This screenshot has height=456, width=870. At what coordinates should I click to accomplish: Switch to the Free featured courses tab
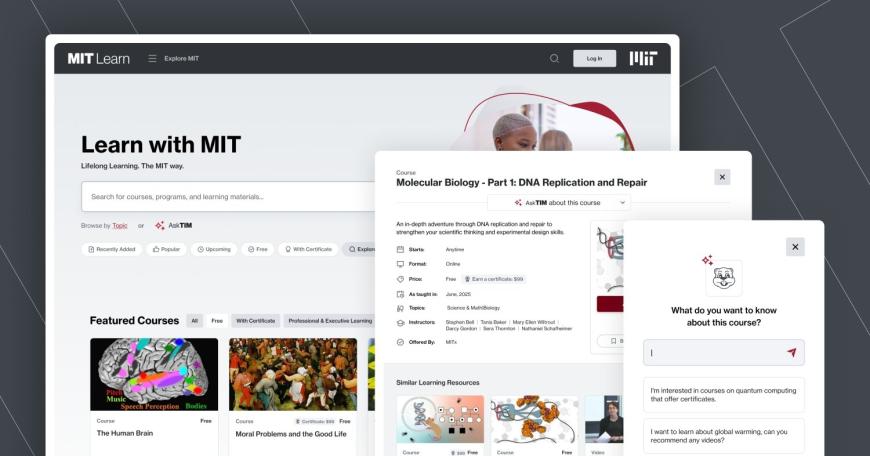(216, 321)
